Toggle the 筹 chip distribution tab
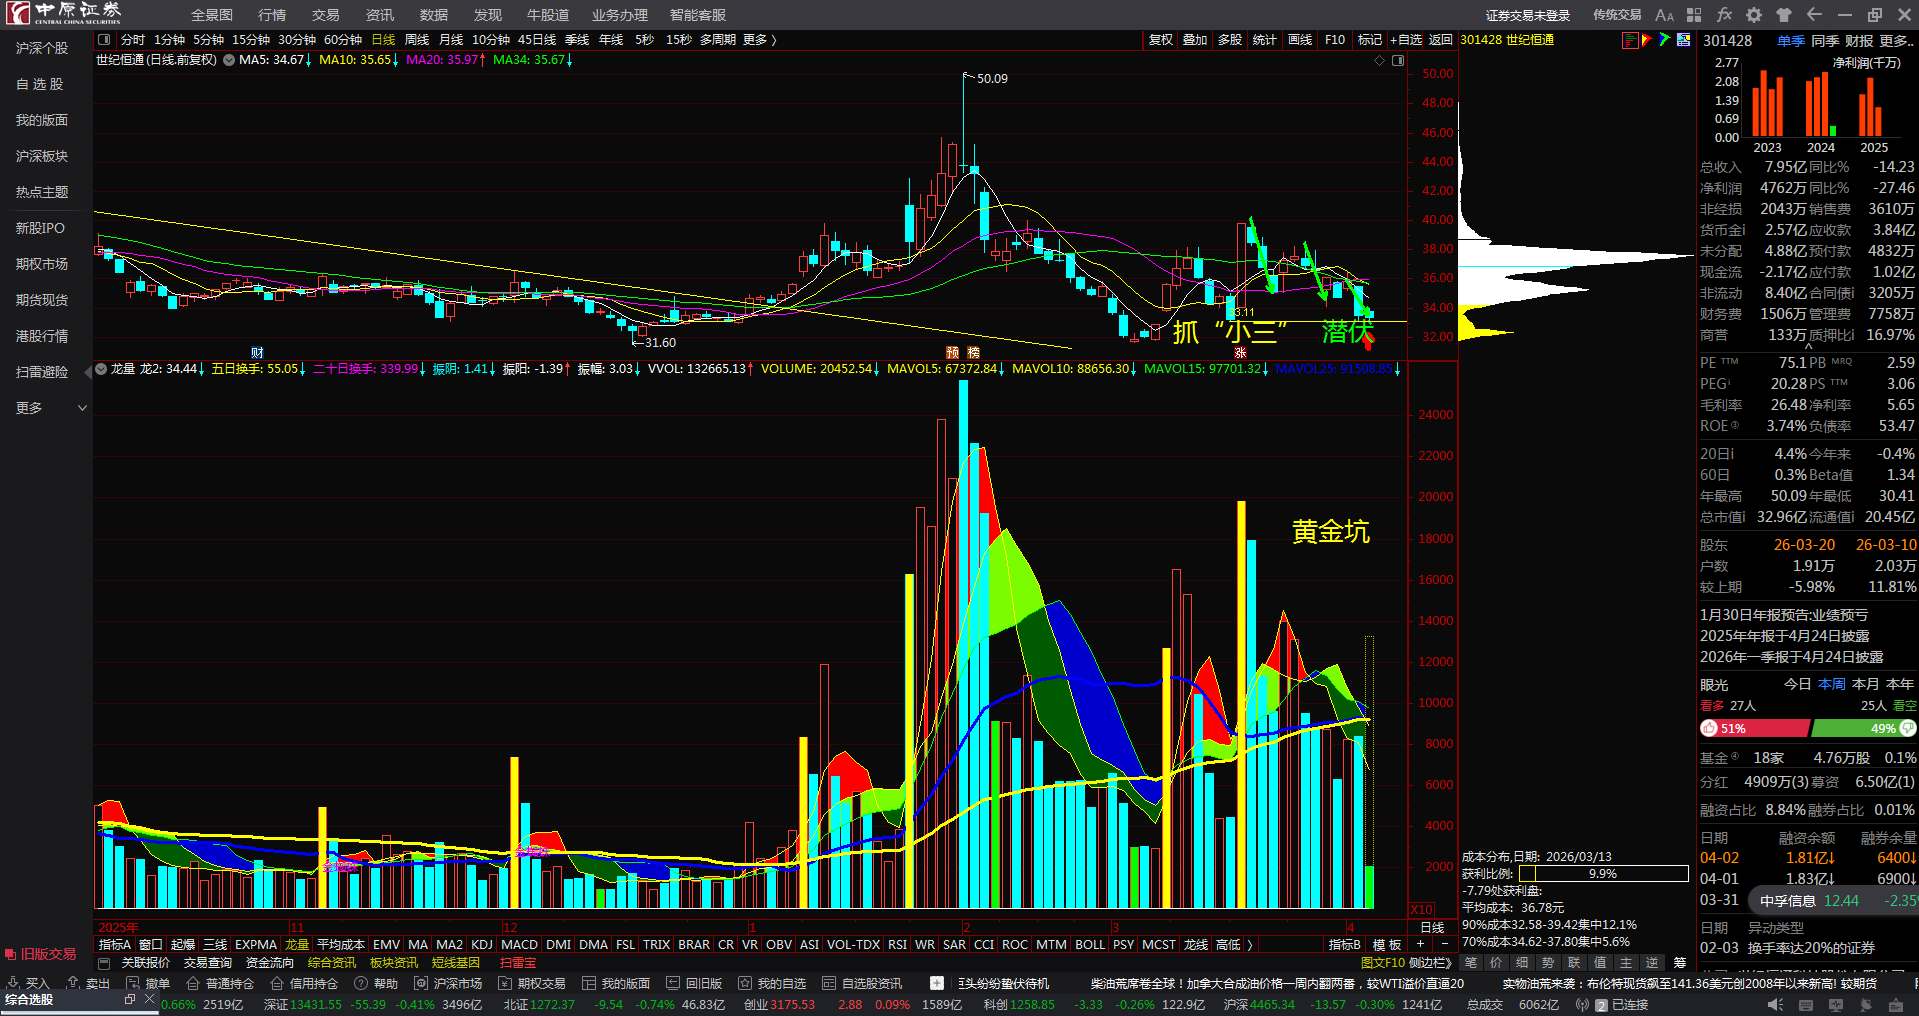The height and width of the screenshot is (1016, 1919). [x=1680, y=963]
